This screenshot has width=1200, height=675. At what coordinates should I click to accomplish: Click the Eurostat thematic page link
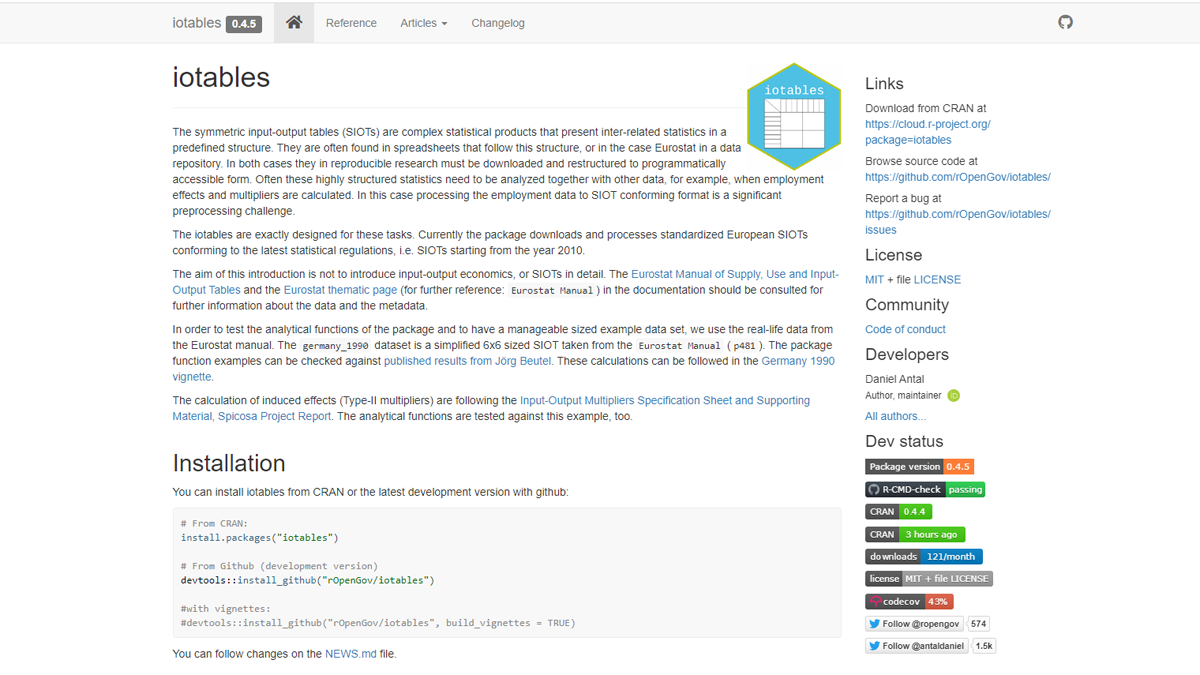click(x=340, y=290)
